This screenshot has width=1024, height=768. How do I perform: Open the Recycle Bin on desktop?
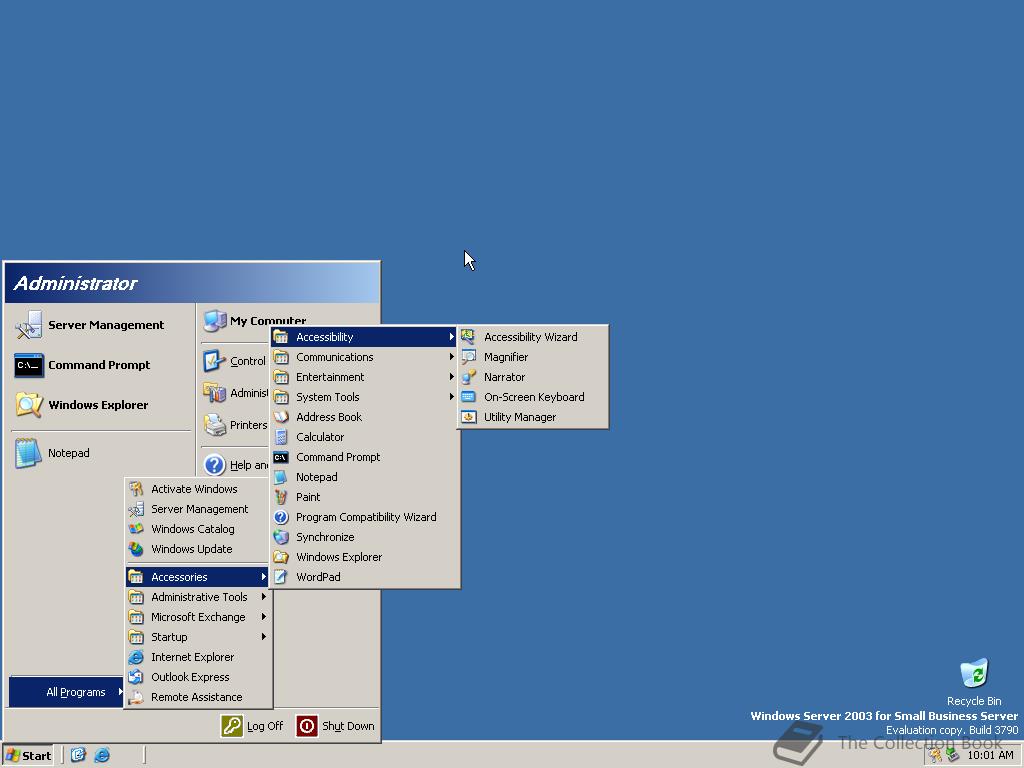[x=974, y=682]
